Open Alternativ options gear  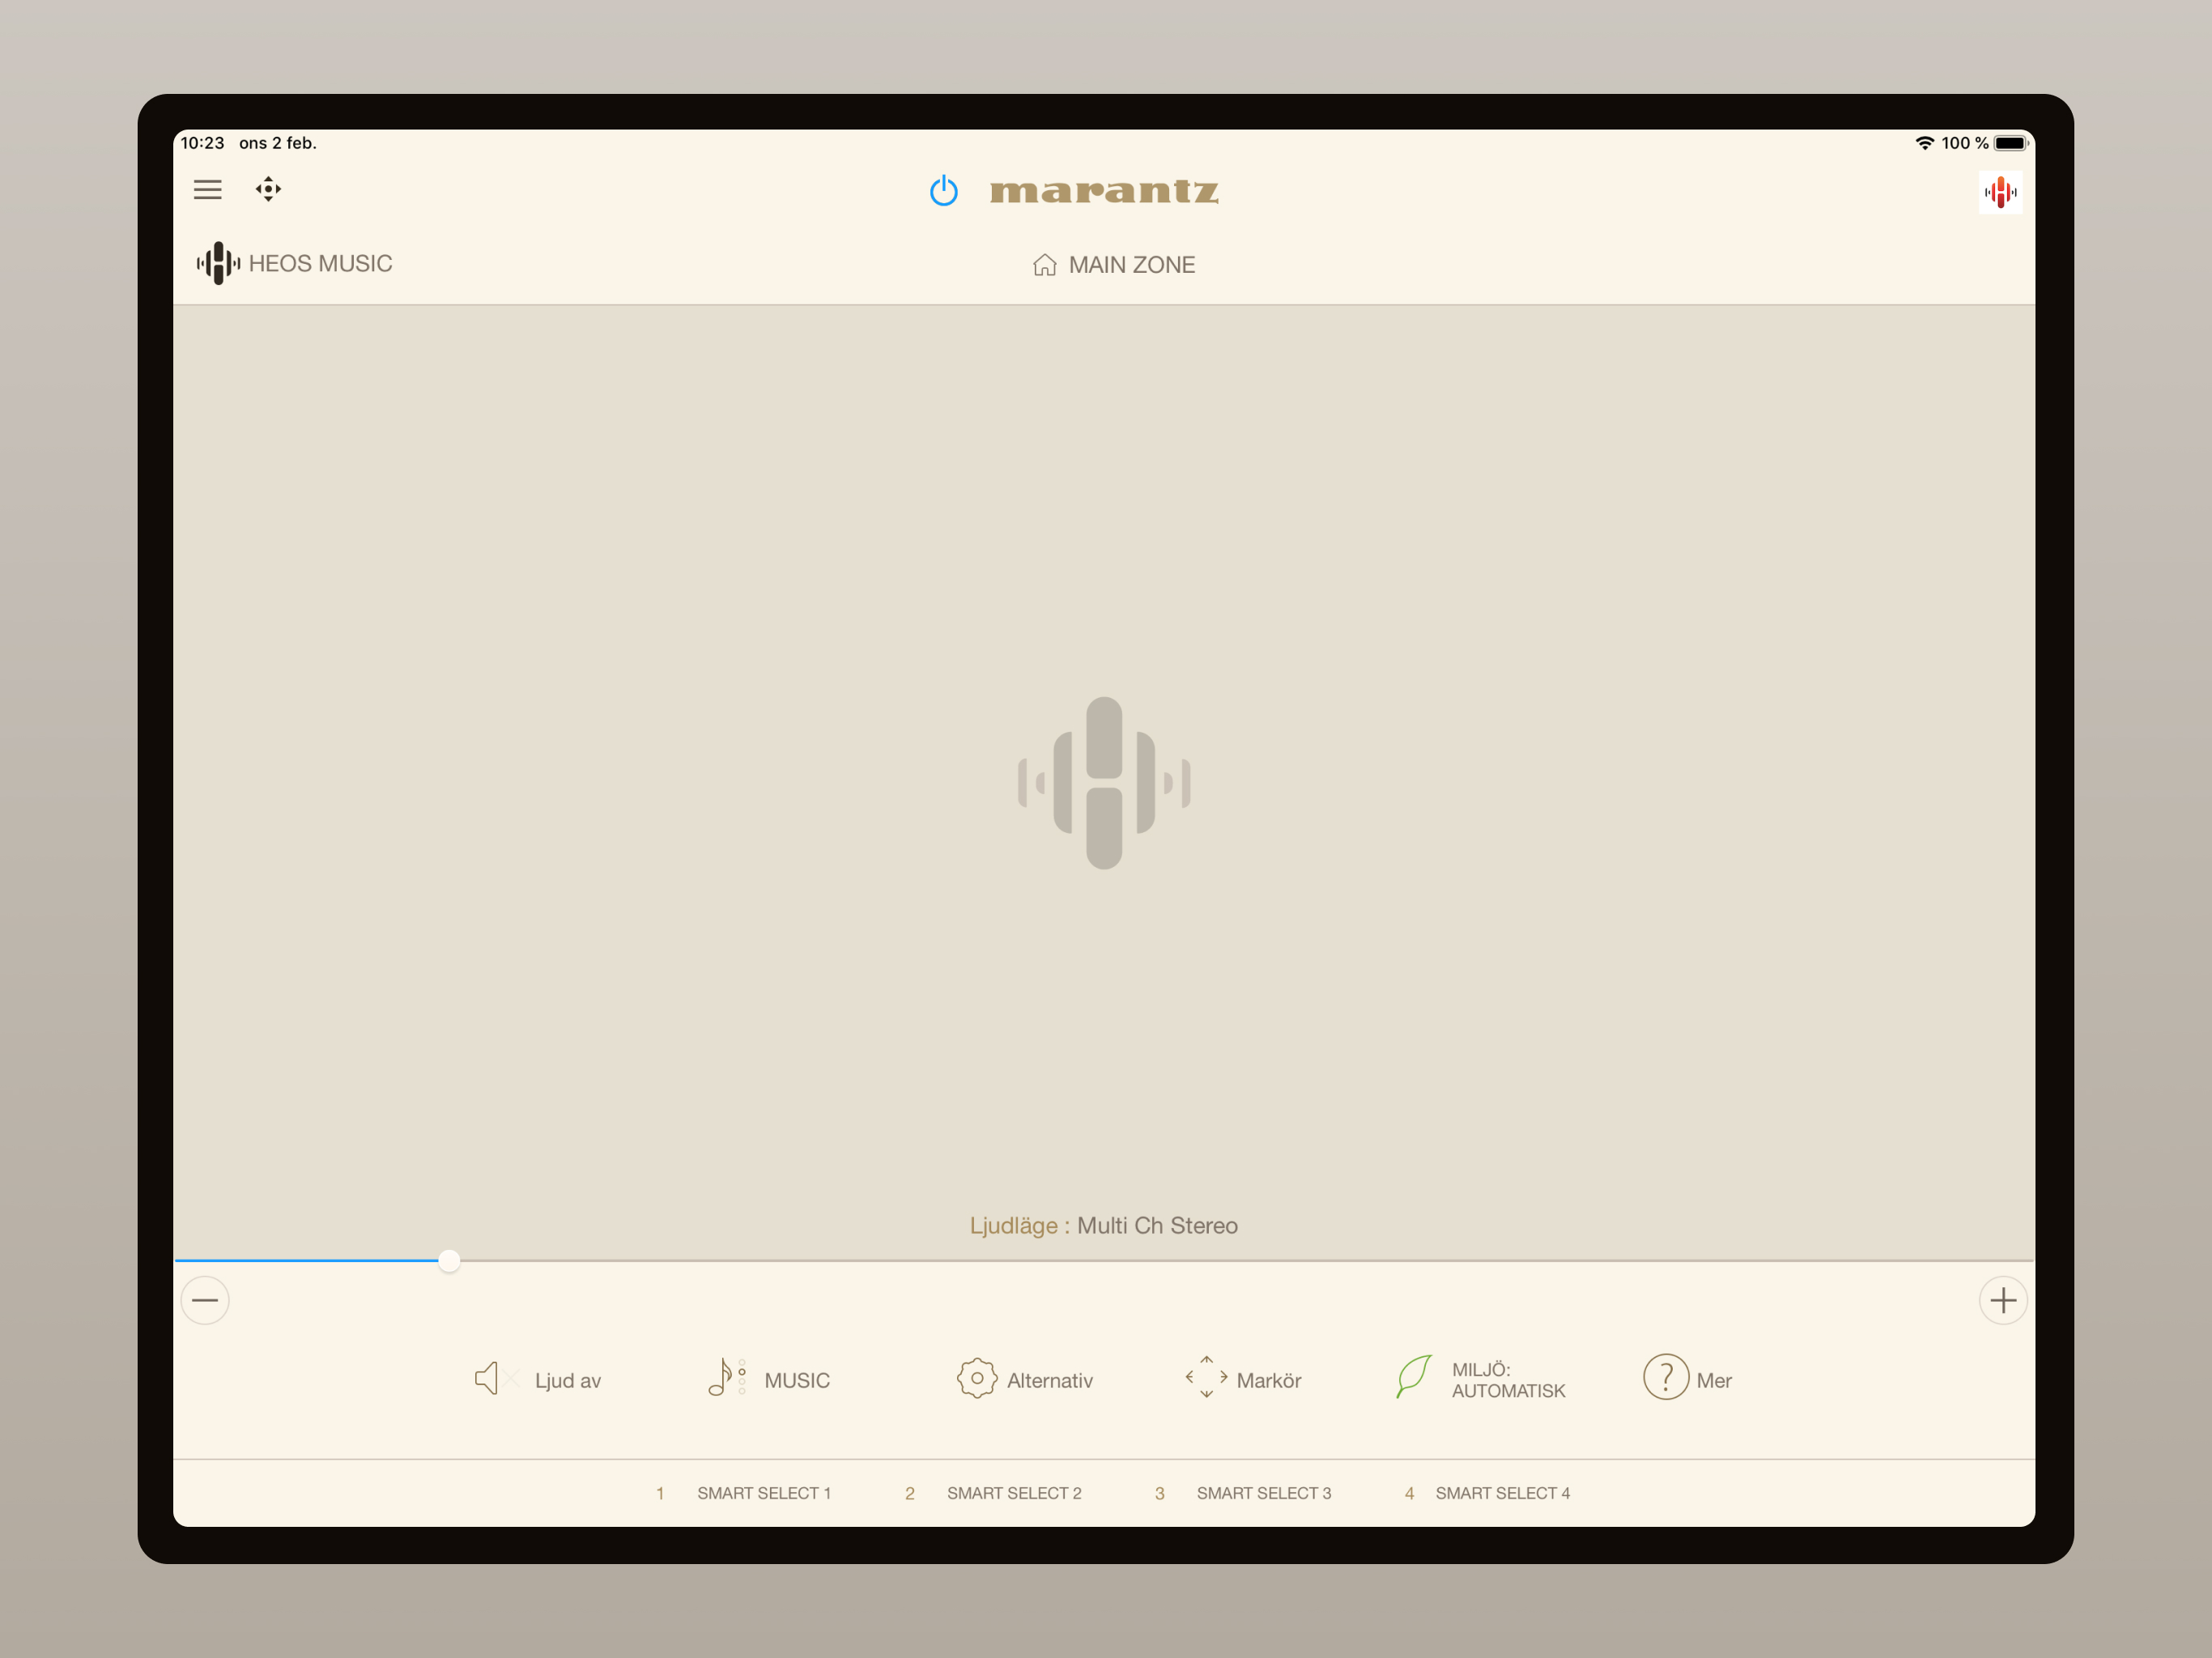pos(1025,1380)
